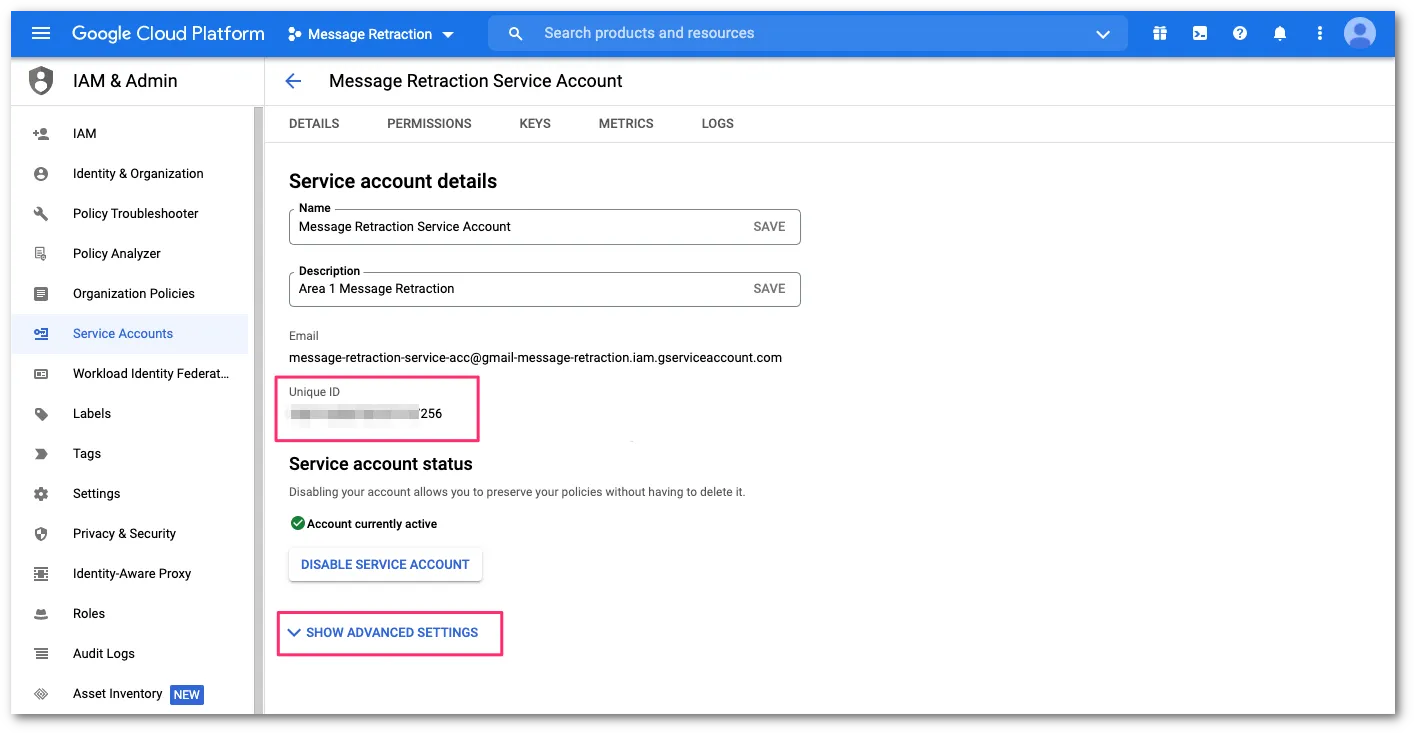1414x733 pixels.
Task: Click SAVE next to the Name field
Action: point(768,226)
